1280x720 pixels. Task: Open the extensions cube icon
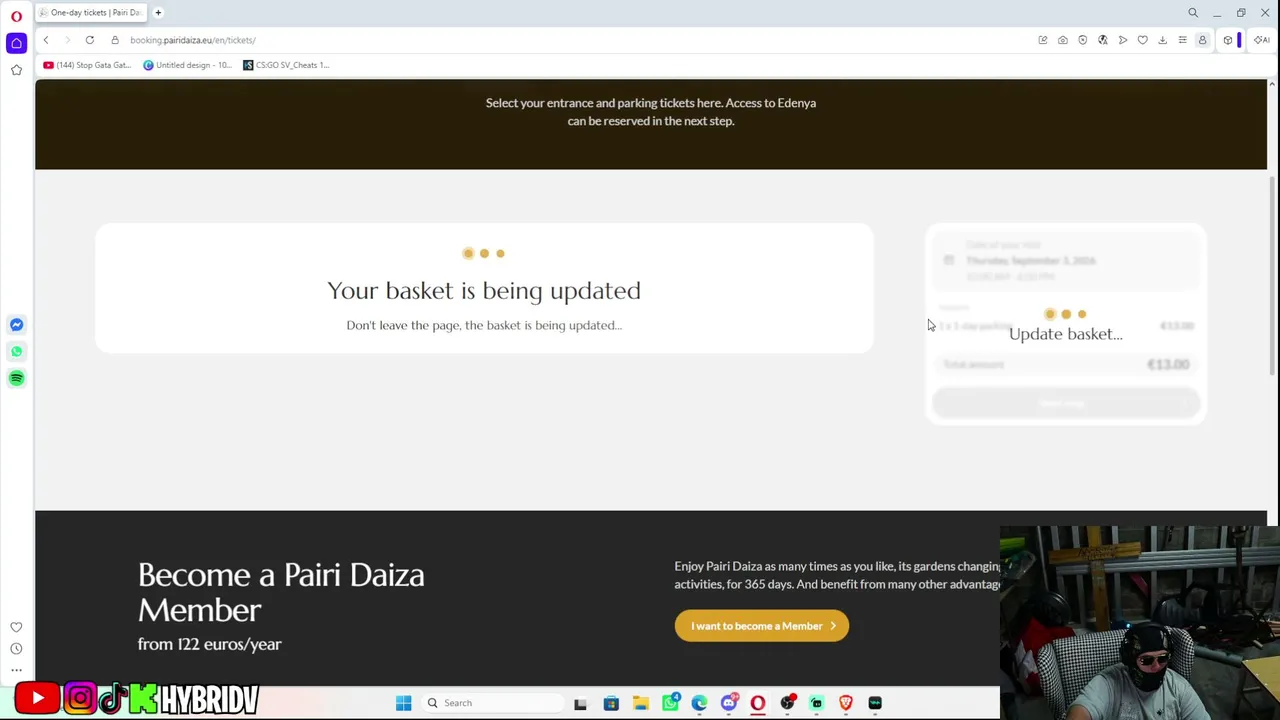point(1228,40)
